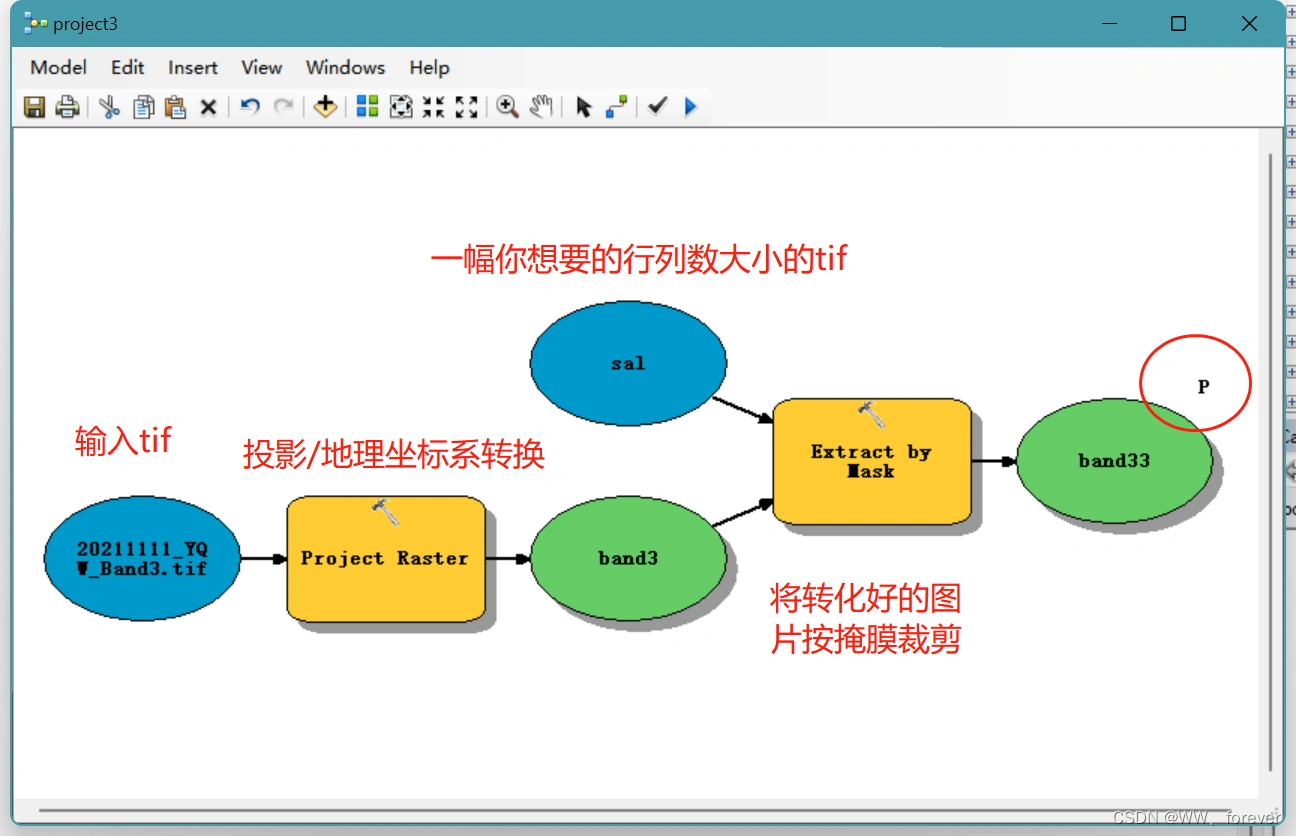Image resolution: width=1296 pixels, height=836 pixels.
Task: Open the Insert menu
Action: tap(193, 68)
